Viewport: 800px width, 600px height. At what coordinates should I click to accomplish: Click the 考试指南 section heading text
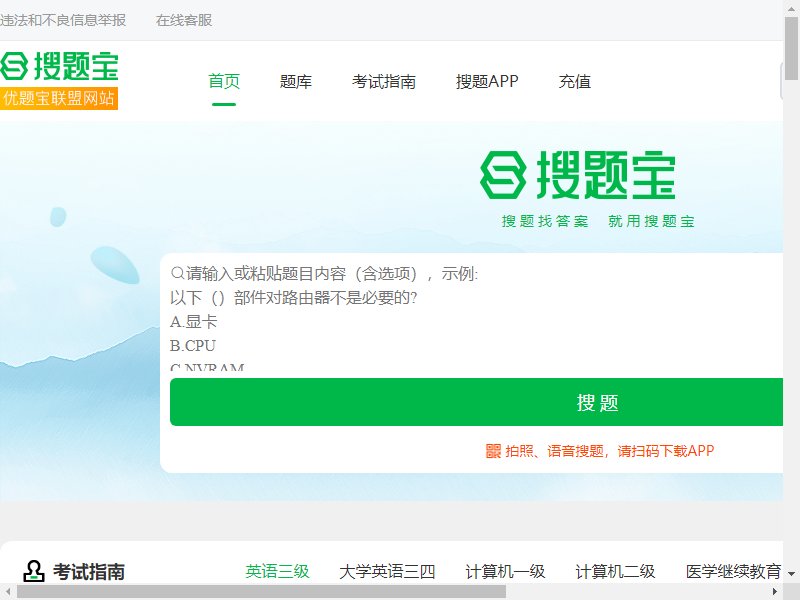coord(89,571)
